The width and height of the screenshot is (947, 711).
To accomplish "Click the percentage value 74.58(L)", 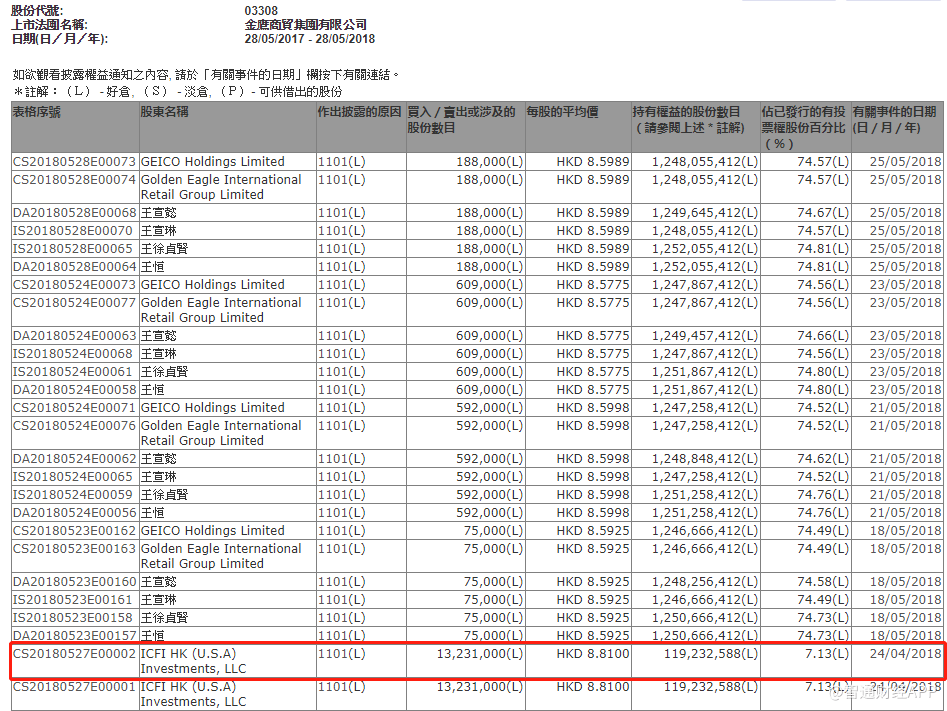I will [x=823, y=582].
